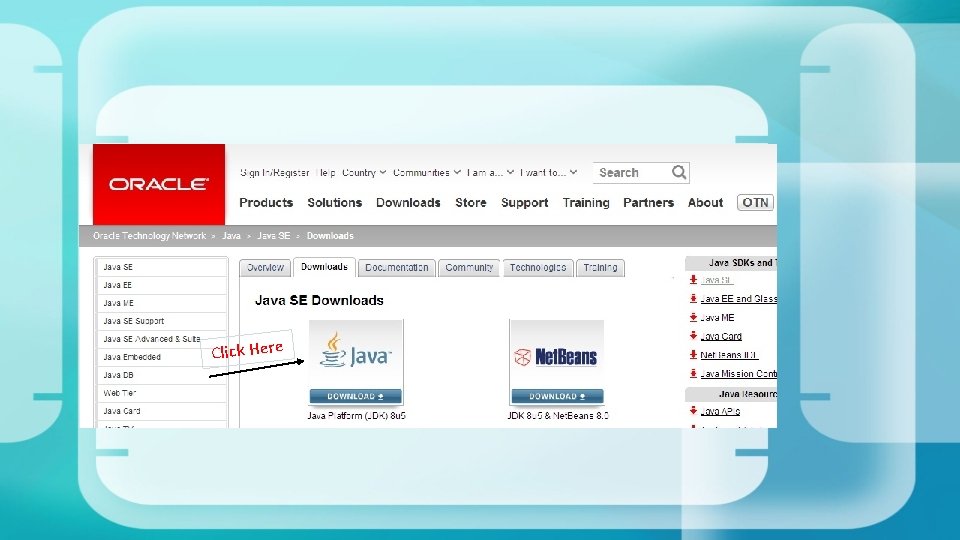Image resolution: width=960 pixels, height=540 pixels.
Task: Open the Training main menu
Action: (586, 203)
